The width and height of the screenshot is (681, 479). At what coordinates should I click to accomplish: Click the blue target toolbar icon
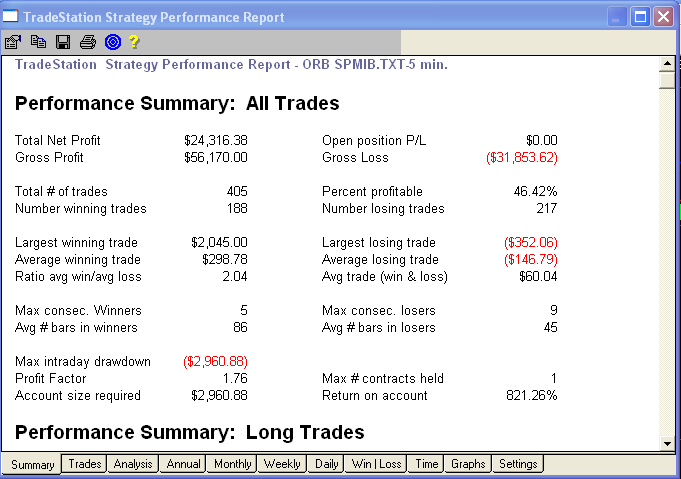coord(113,42)
